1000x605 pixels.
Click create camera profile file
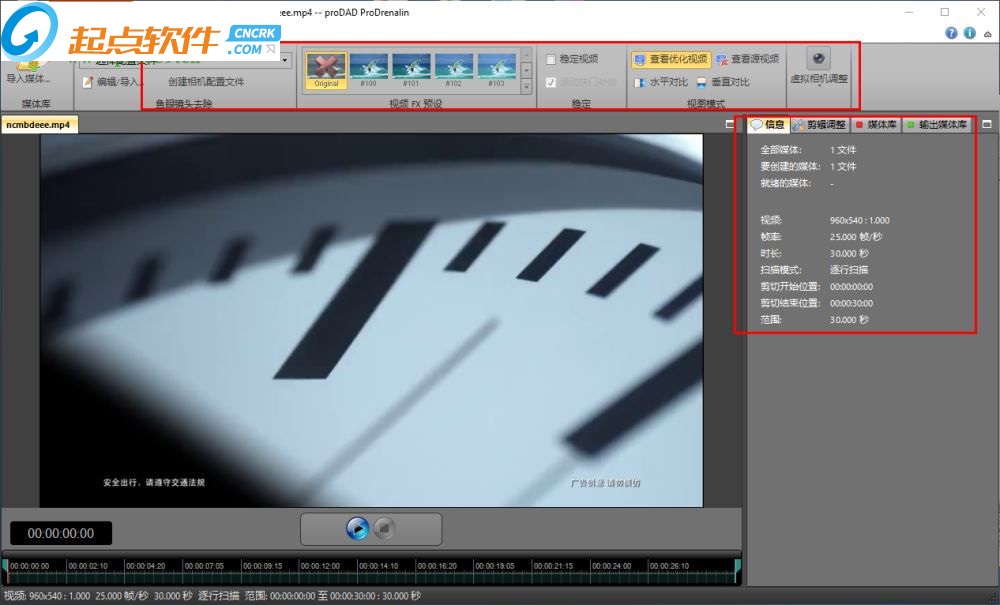(205, 82)
